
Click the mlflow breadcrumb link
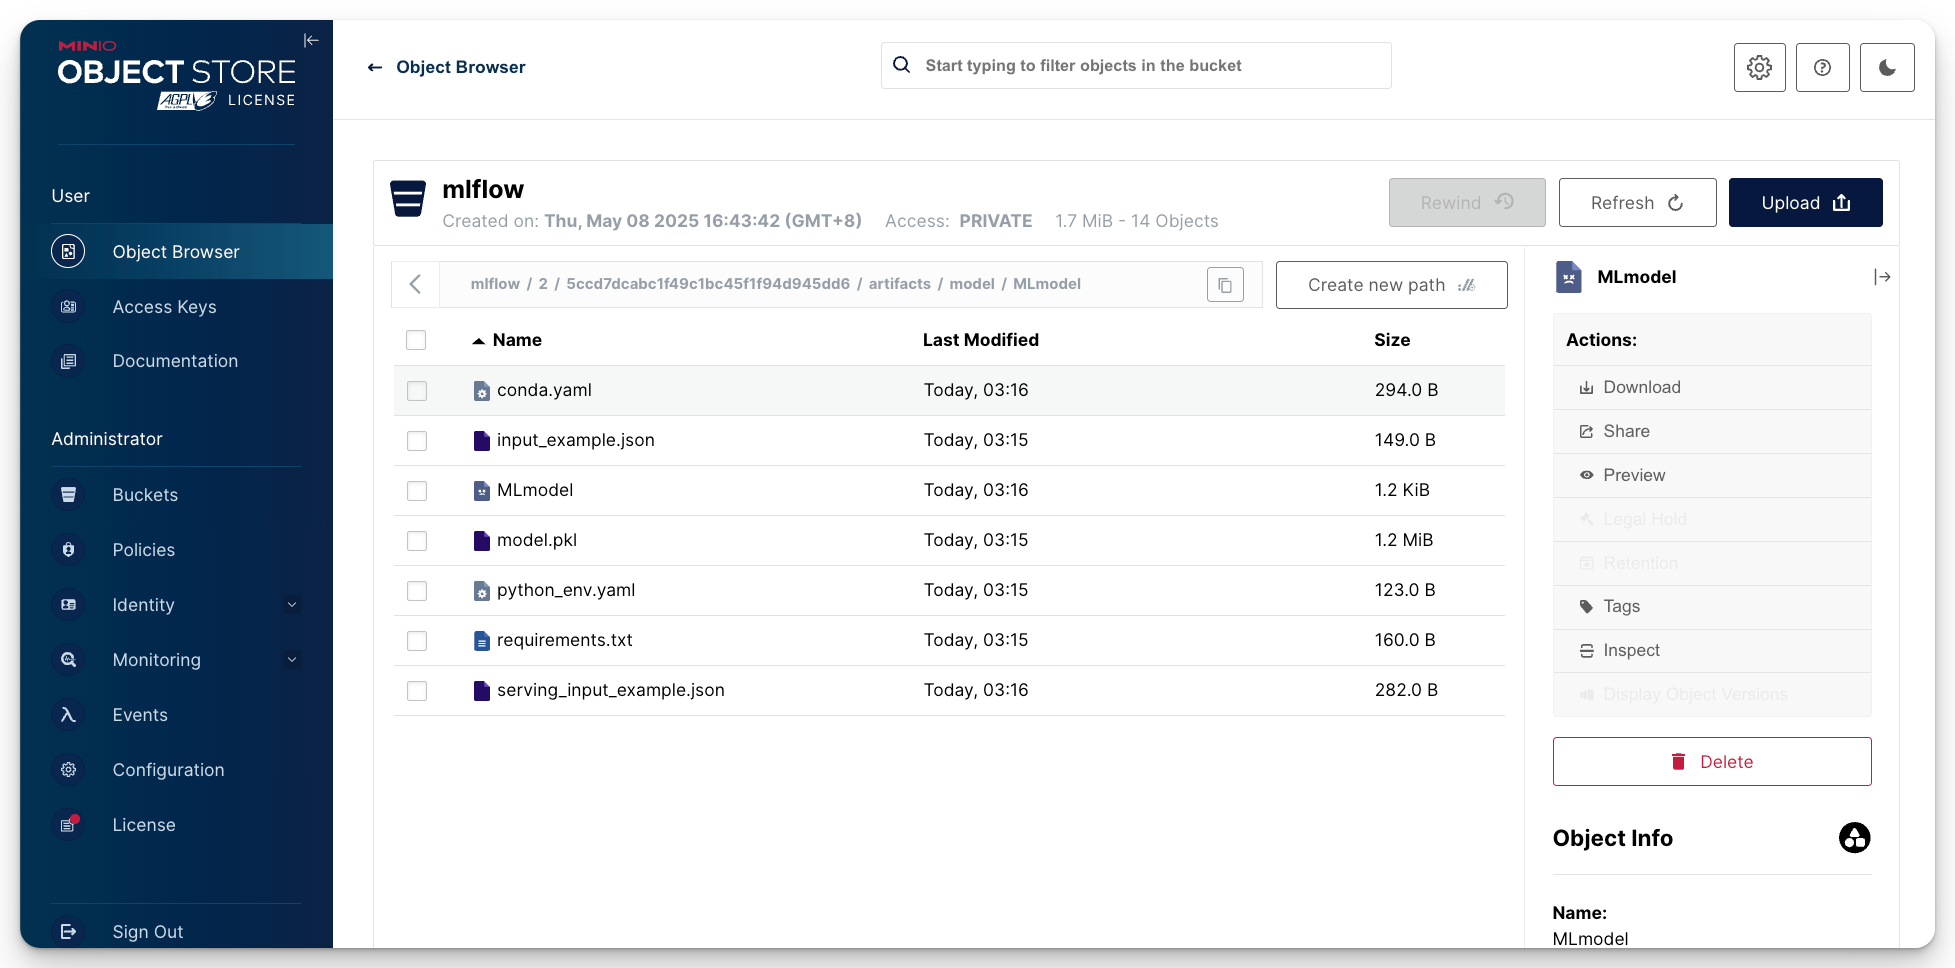(495, 284)
